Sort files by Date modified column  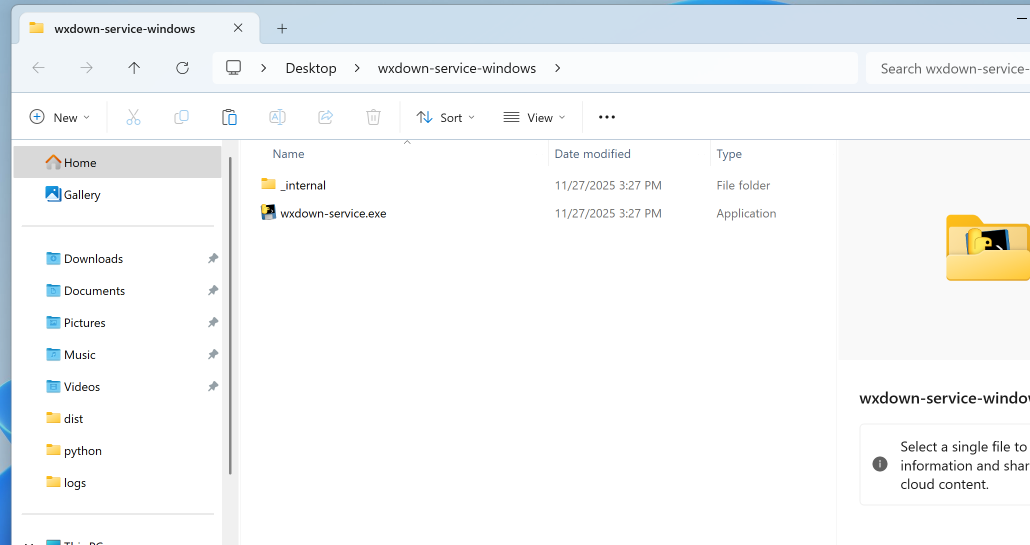(x=593, y=154)
